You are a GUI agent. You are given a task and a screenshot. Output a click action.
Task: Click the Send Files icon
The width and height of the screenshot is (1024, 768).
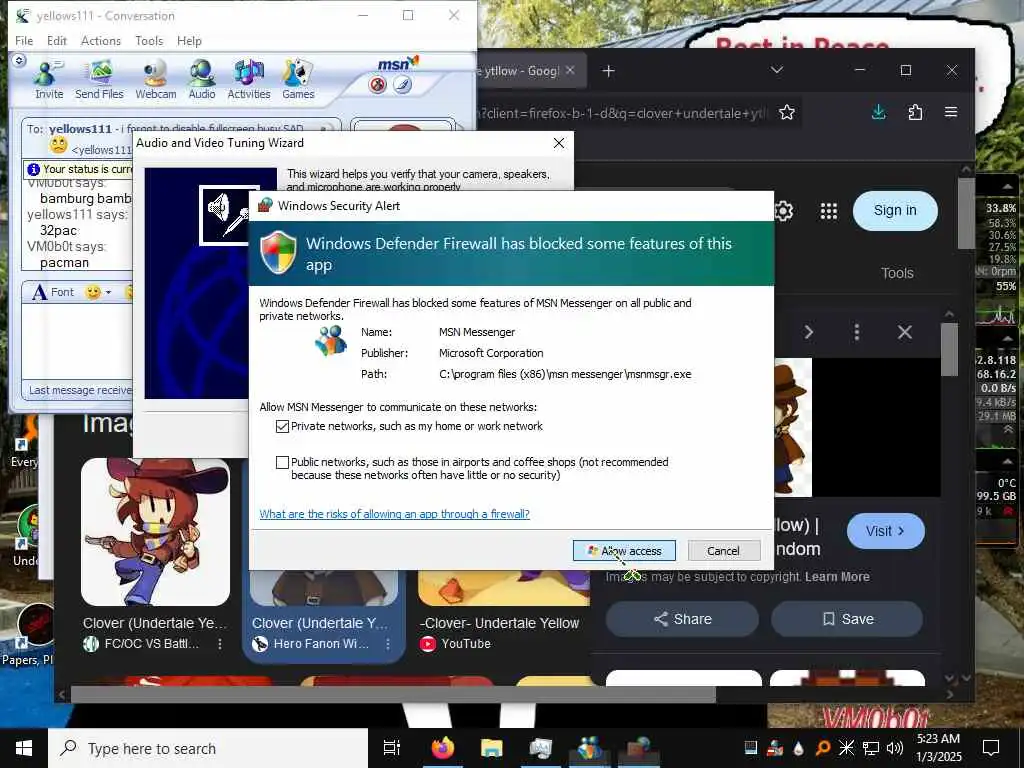99,80
